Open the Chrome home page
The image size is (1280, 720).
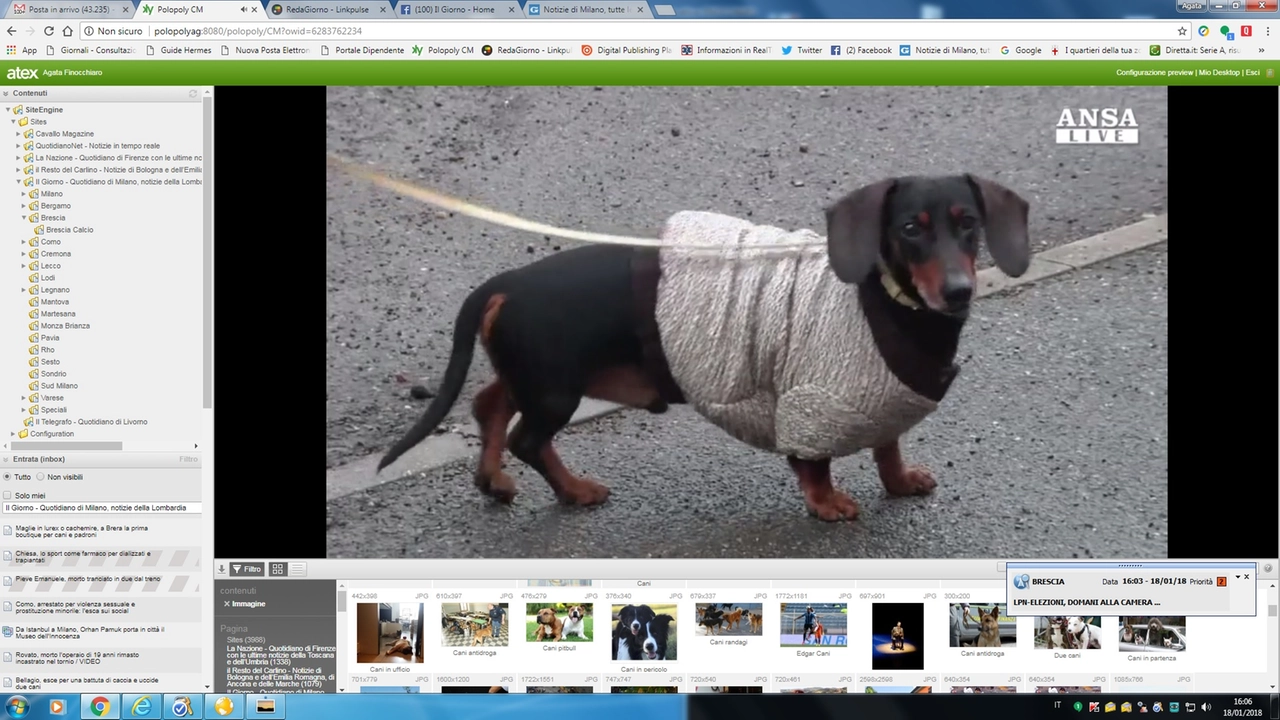point(67,31)
